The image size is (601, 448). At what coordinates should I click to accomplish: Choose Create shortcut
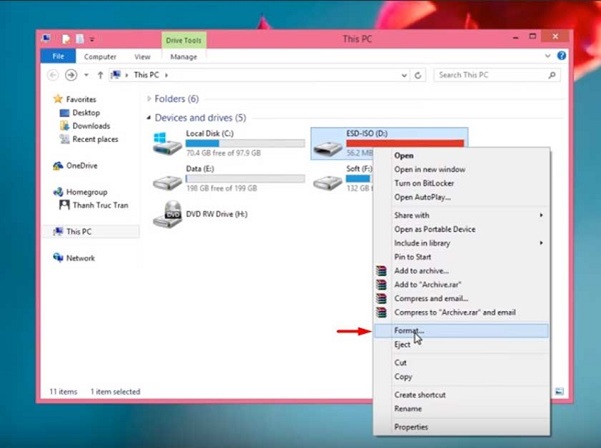461,394
